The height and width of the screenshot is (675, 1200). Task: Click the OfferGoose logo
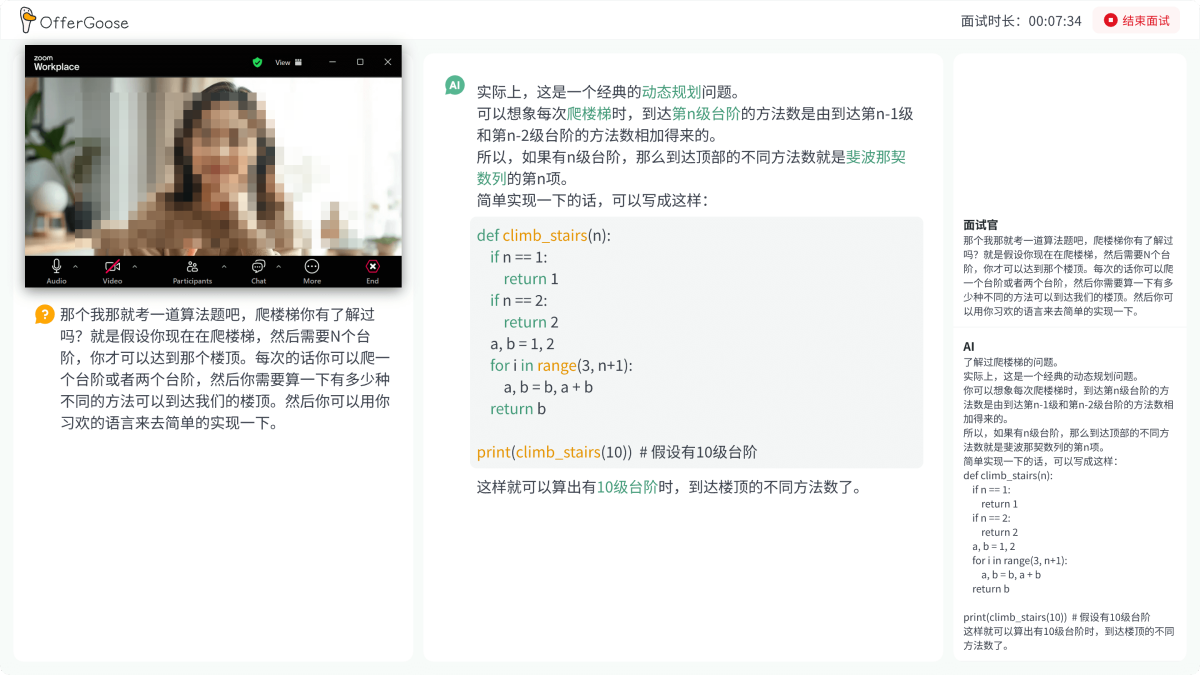74,21
